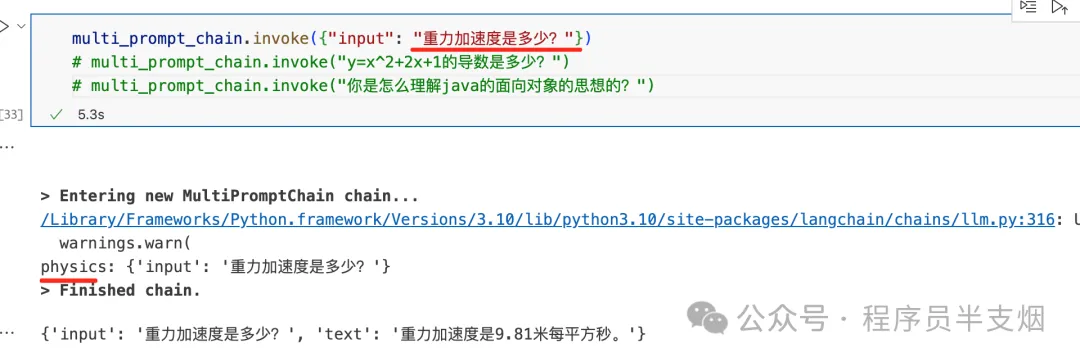Click the green success checkmark icon
This screenshot has width=1080, height=362.
56,115
